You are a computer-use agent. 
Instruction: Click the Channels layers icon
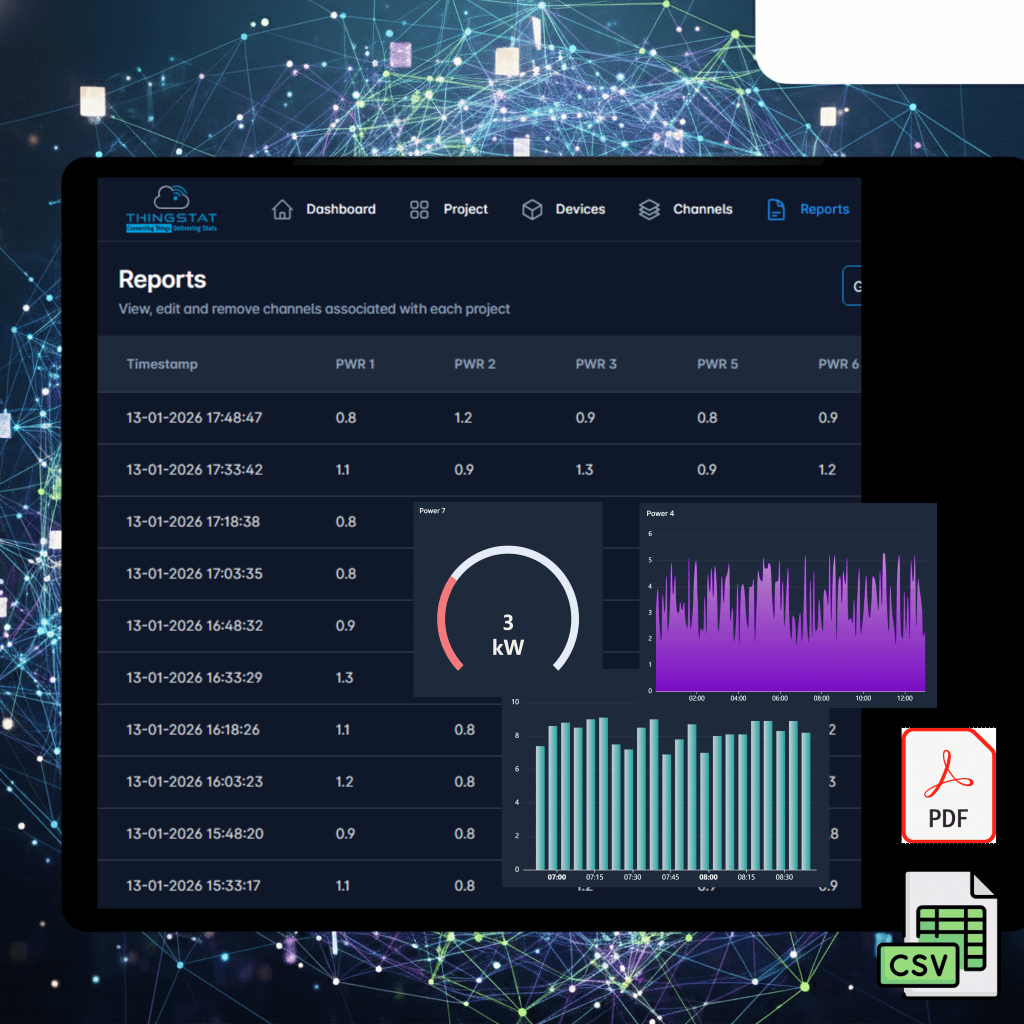[x=649, y=210]
